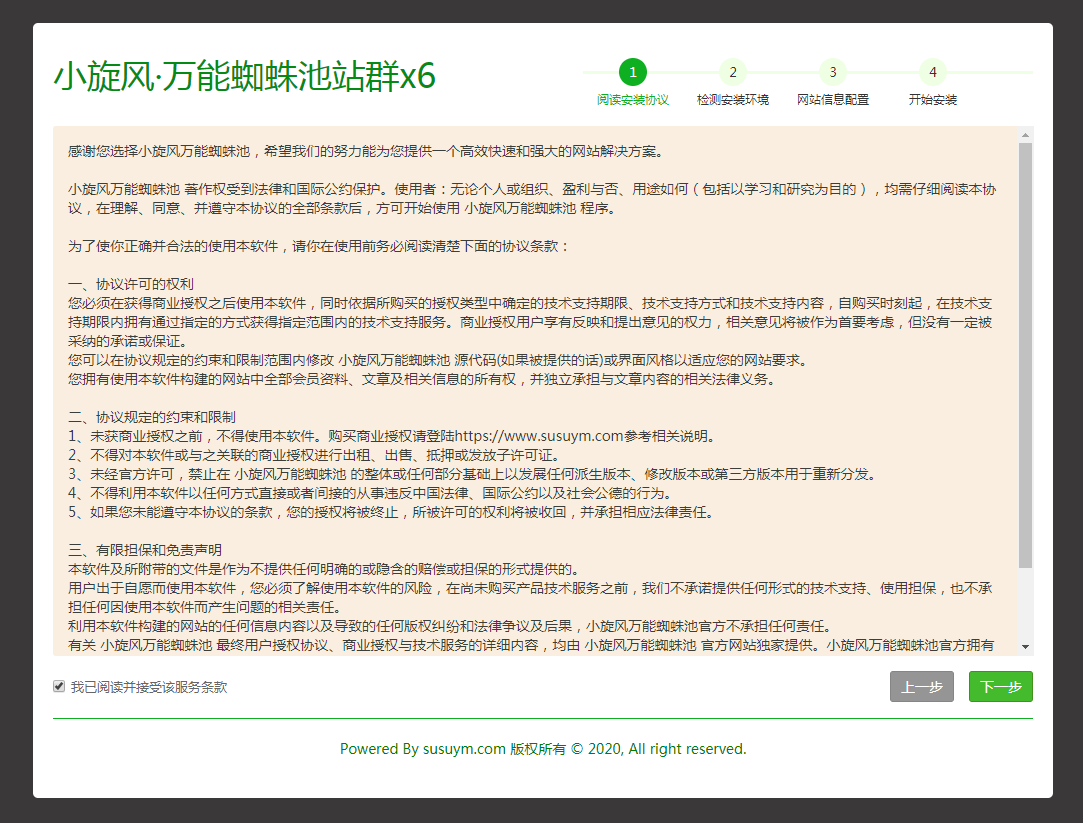1083x823 pixels.
Task: Select the 检测安装环境 step label
Action: point(733,100)
